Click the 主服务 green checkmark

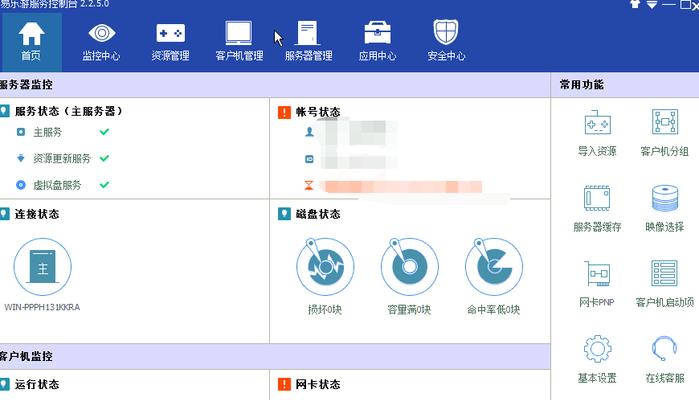(x=104, y=132)
